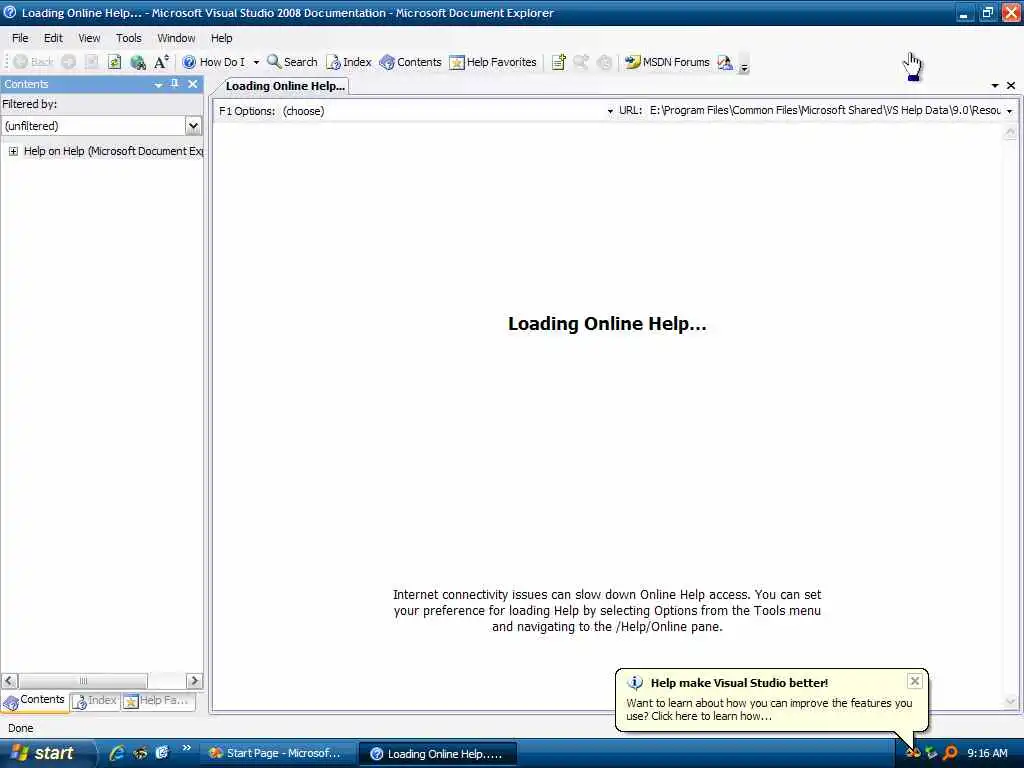Open the URL dropdown arrow
Viewport: 1024px width, 768px height.
click(1010, 111)
